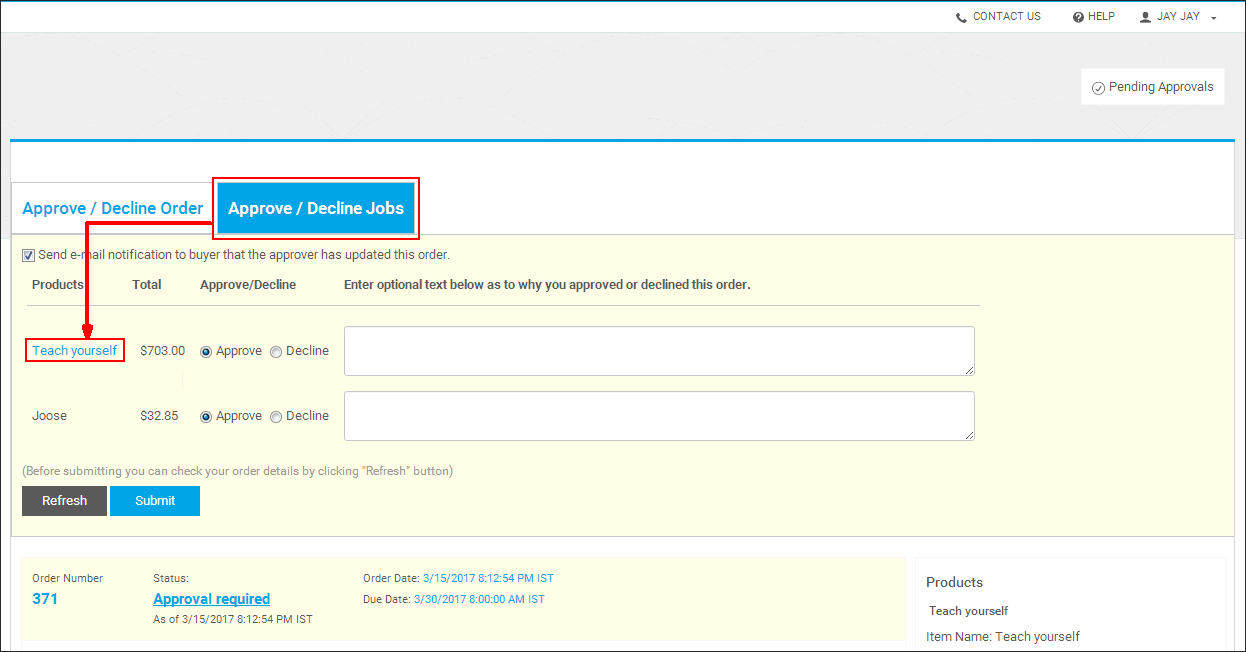Open the Teach yourself product link
1246x652 pixels.
pos(75,350)
